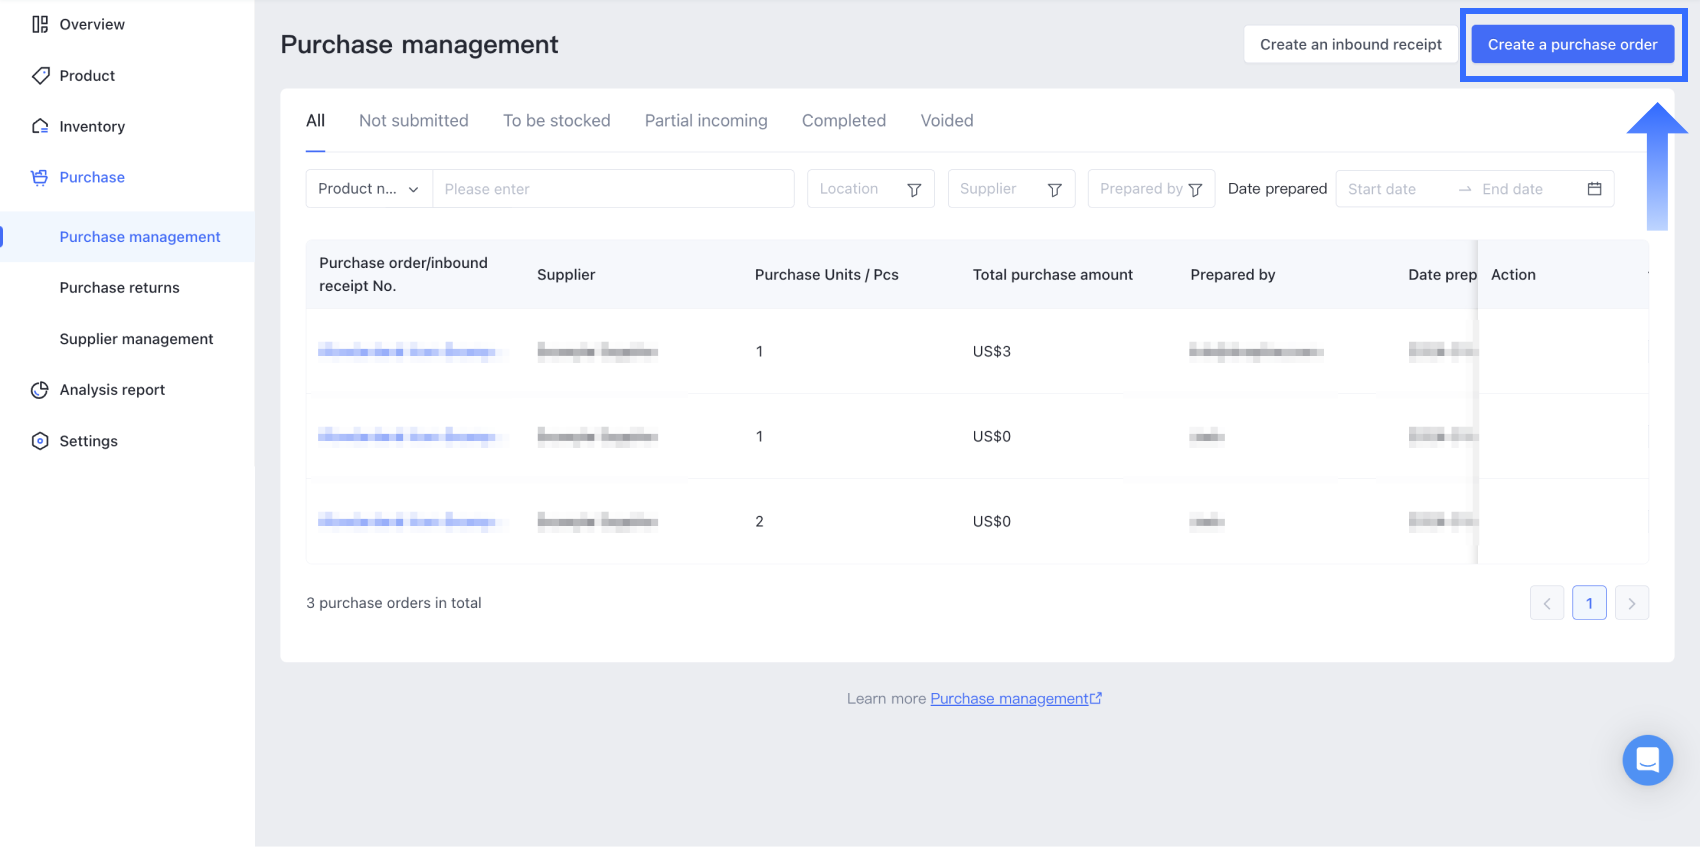This screenshot has width=1700, height=847.
Task: Click the Overview sidebar icon
Action: coord(40,24)
